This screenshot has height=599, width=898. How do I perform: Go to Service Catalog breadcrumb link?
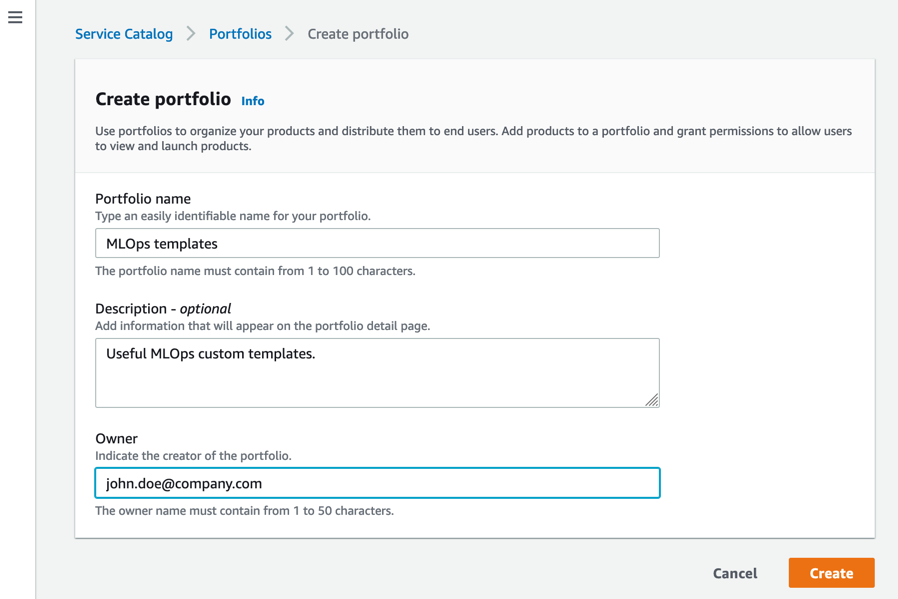click(124, 34)
